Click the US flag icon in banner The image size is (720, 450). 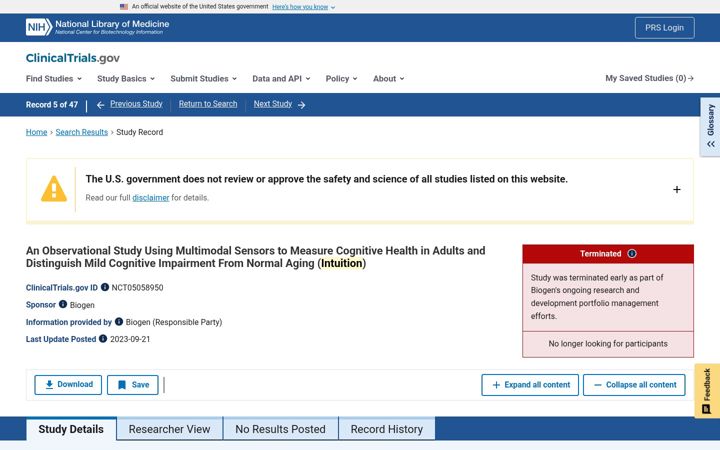point(124,7)
